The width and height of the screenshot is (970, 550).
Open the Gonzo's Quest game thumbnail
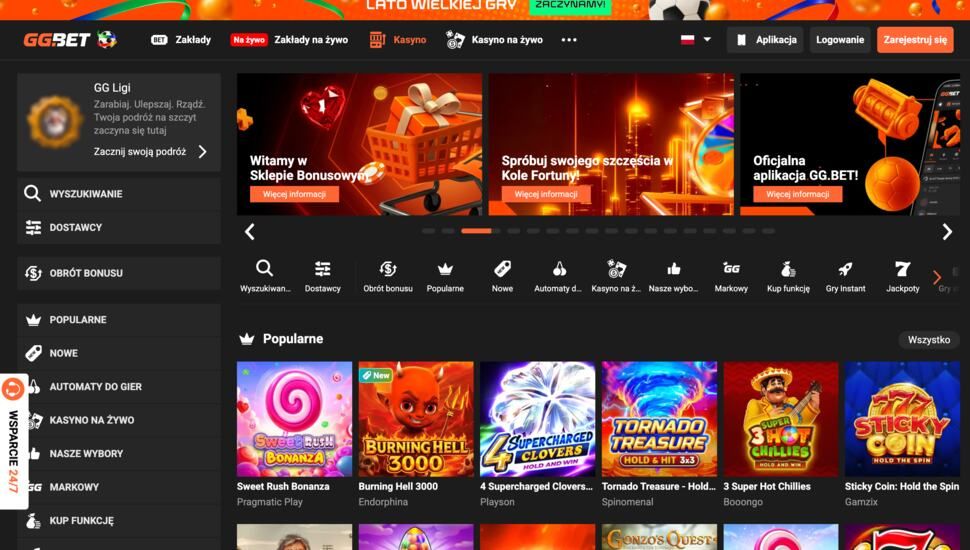coord(659,537)
